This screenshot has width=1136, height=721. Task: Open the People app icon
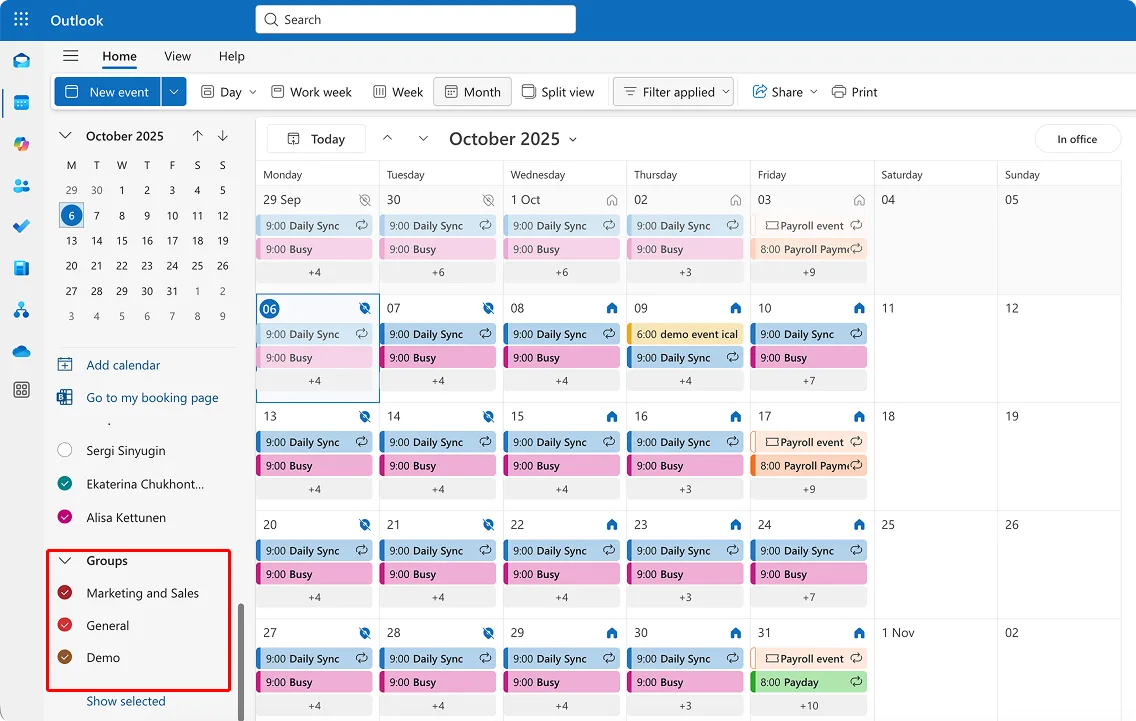tap(21, 186)
